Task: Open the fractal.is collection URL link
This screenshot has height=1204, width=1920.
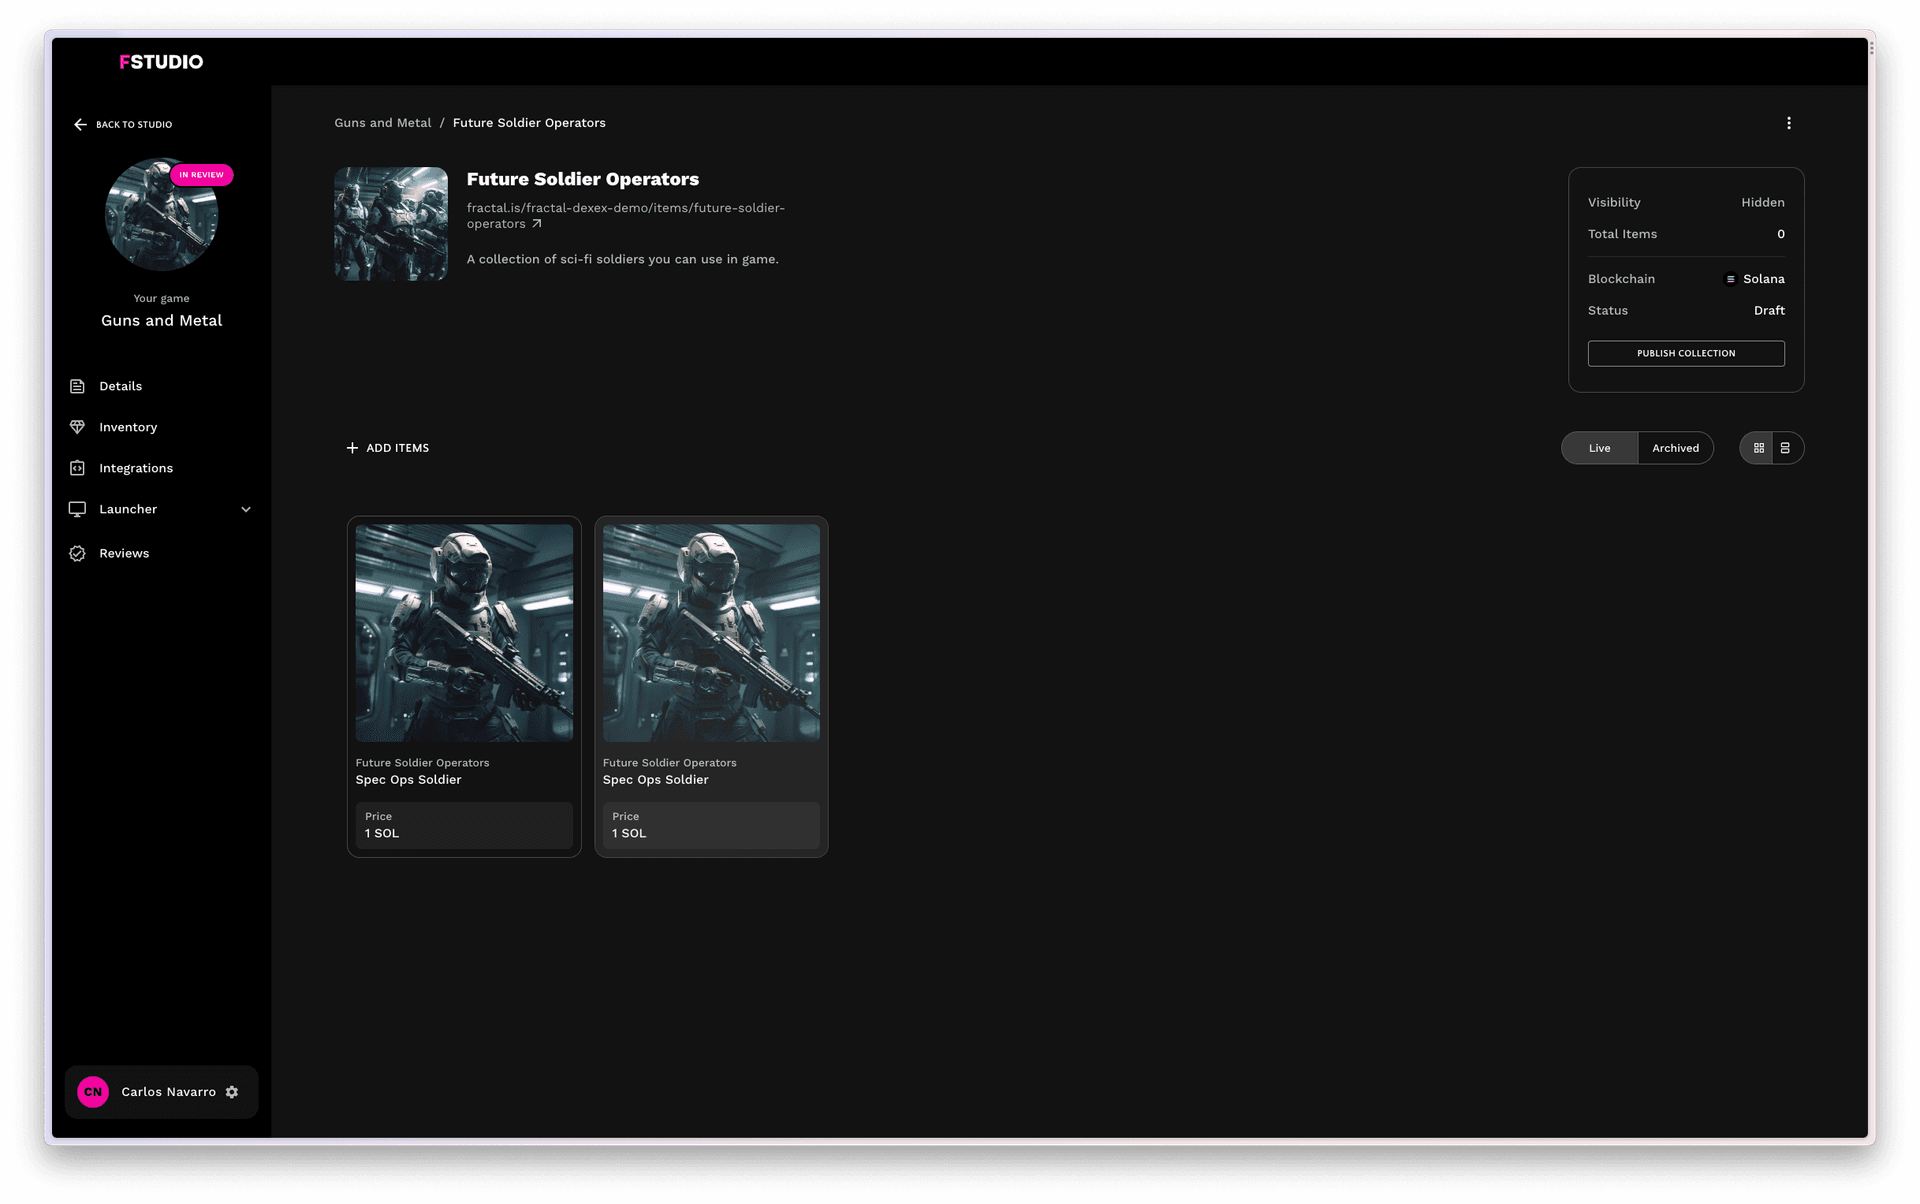Action: pos(625,216)
